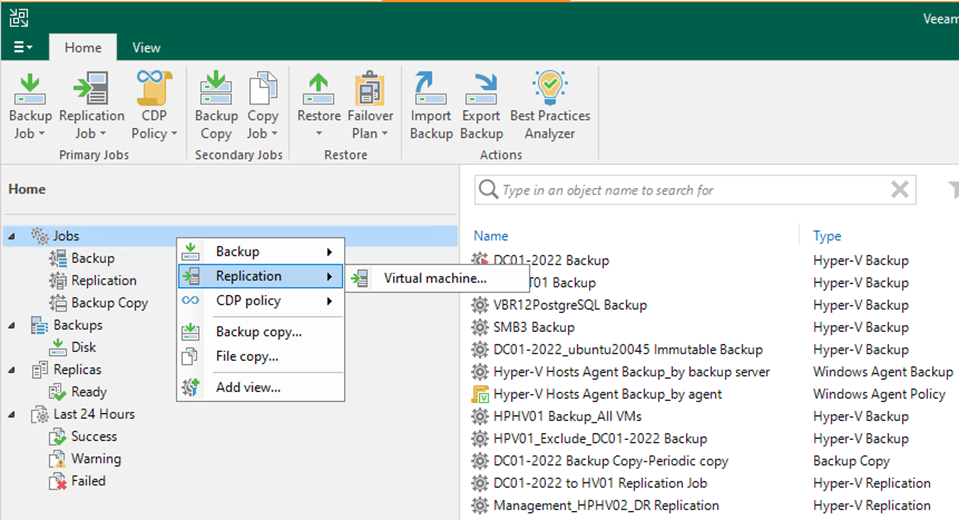This screenshot has width=959, height=520.
Task: Open the Failover Plan dropdown arrow
Action: [385, 134]
